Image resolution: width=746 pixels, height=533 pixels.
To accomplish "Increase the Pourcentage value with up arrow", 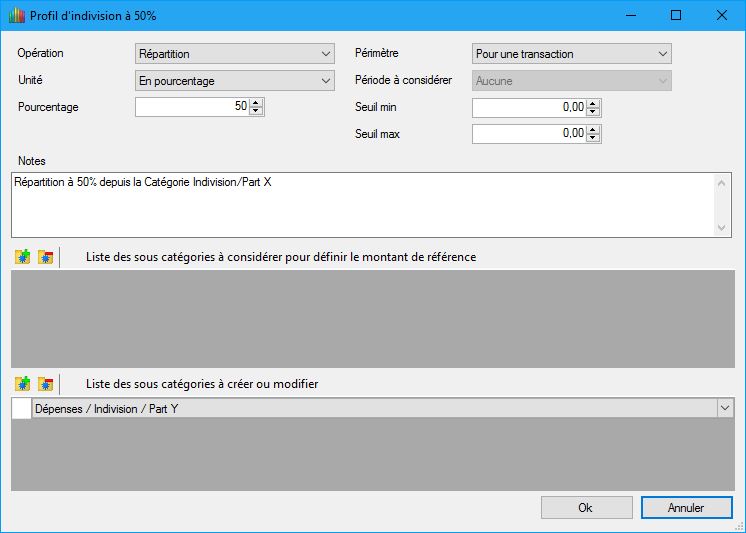I will [x=256, y=103].
